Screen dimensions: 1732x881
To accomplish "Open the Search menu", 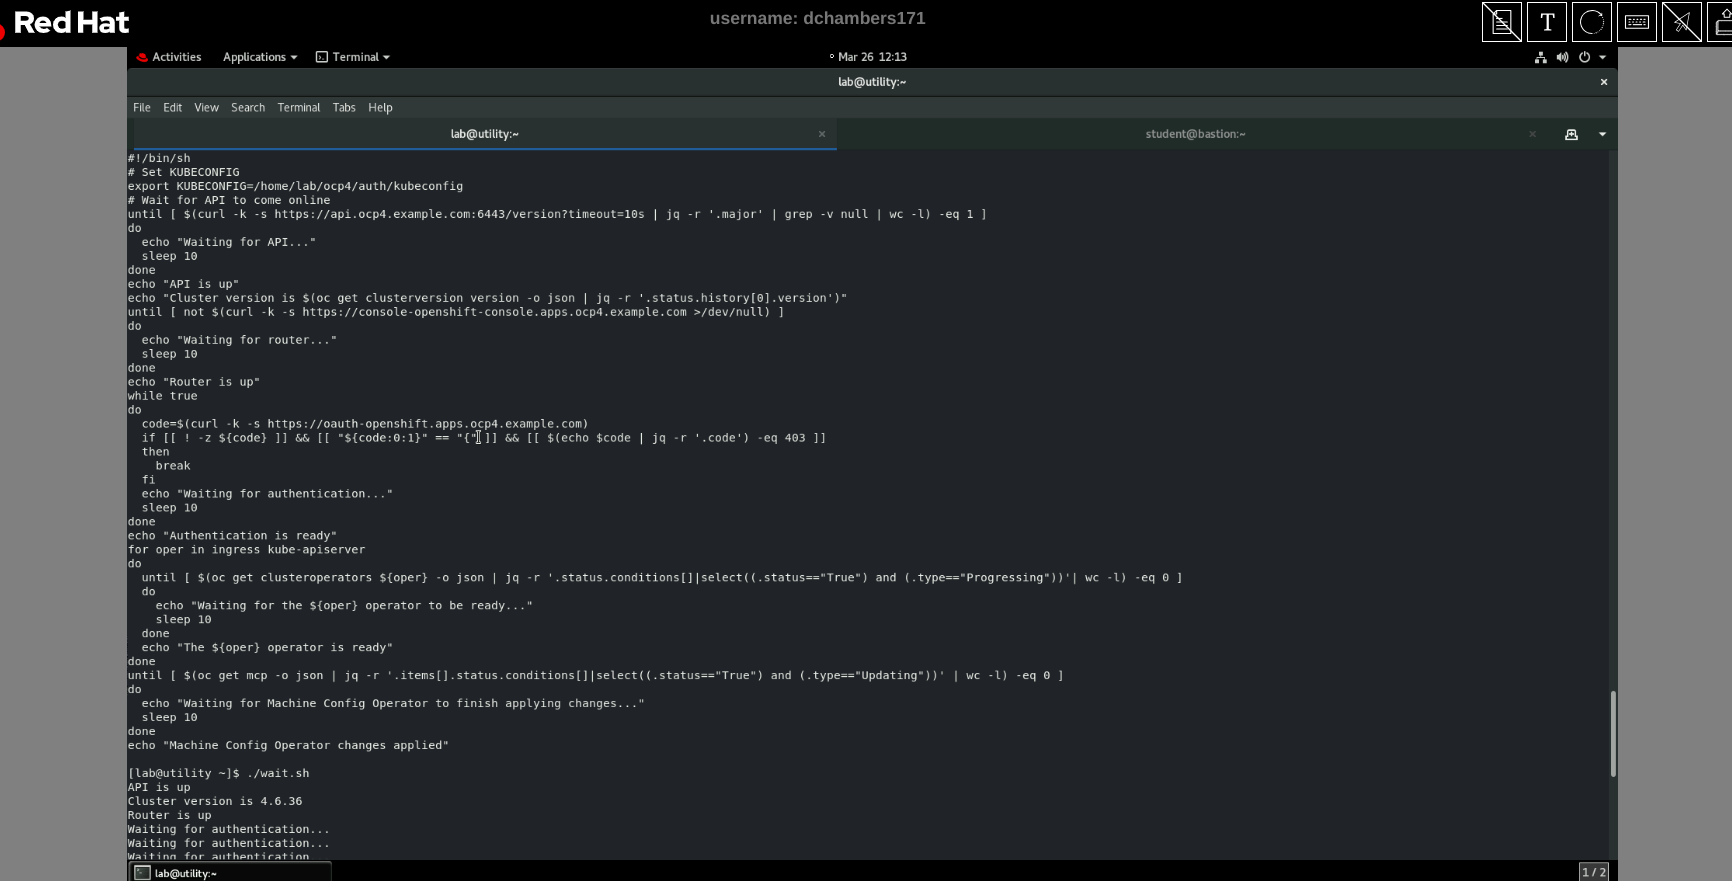I will [248, 107].
